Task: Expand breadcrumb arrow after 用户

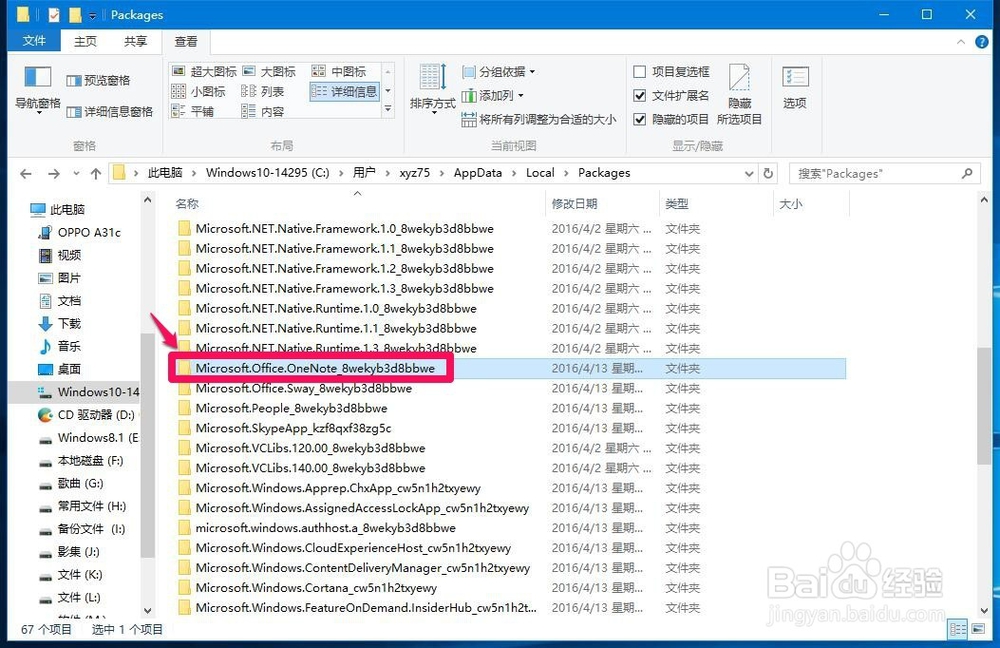Action: tap(387, 173)
